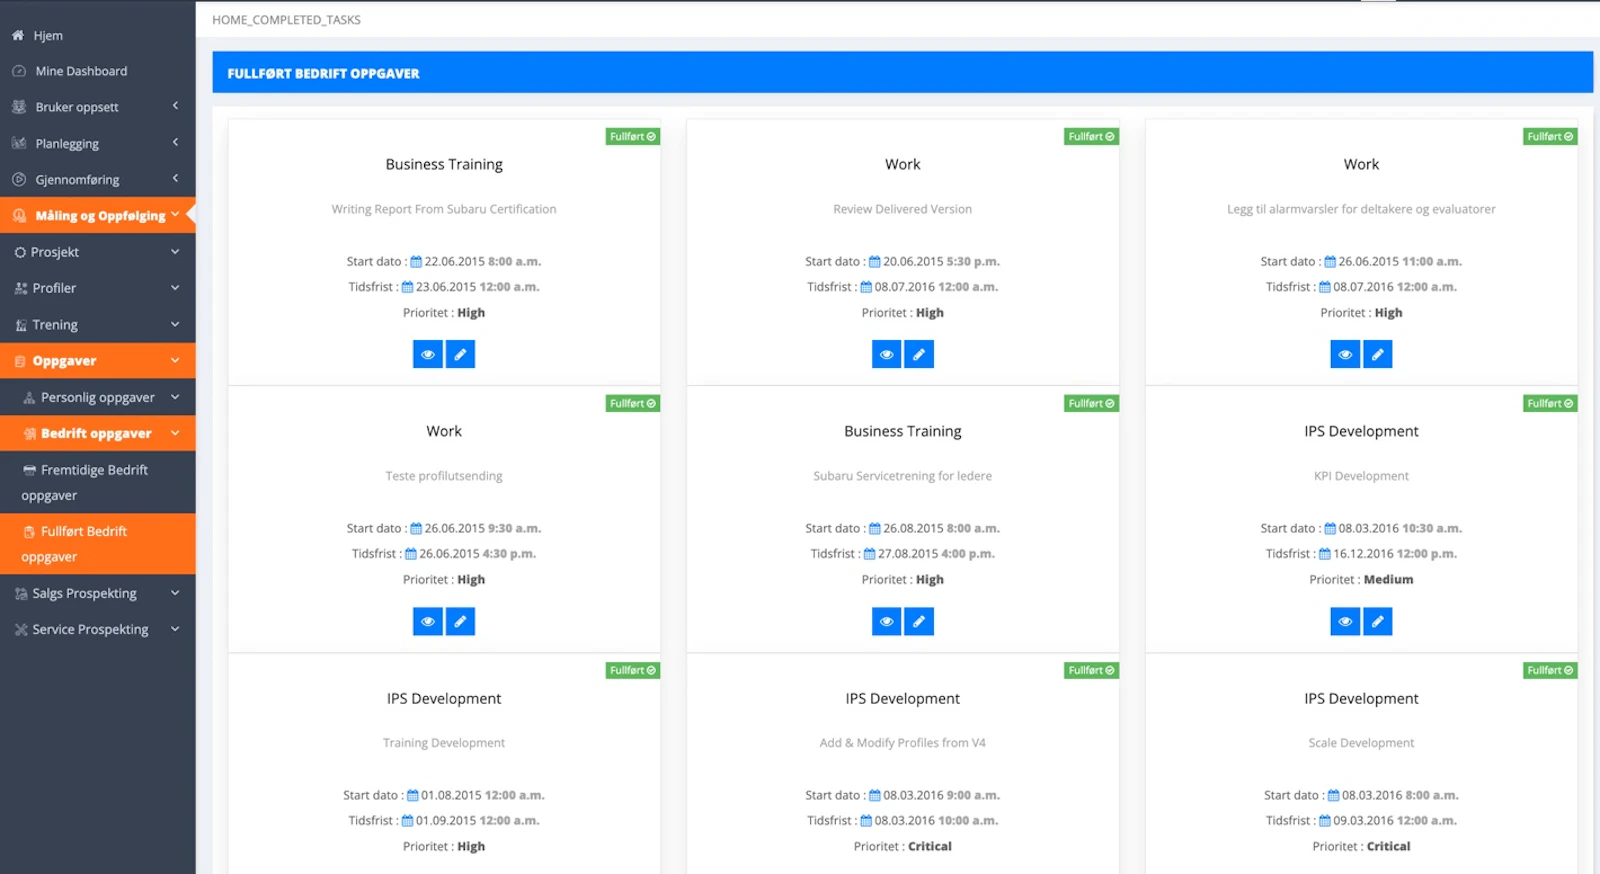
Task: Click Fullført badge on Review Delivered Version card
Action: point(1091,136)
